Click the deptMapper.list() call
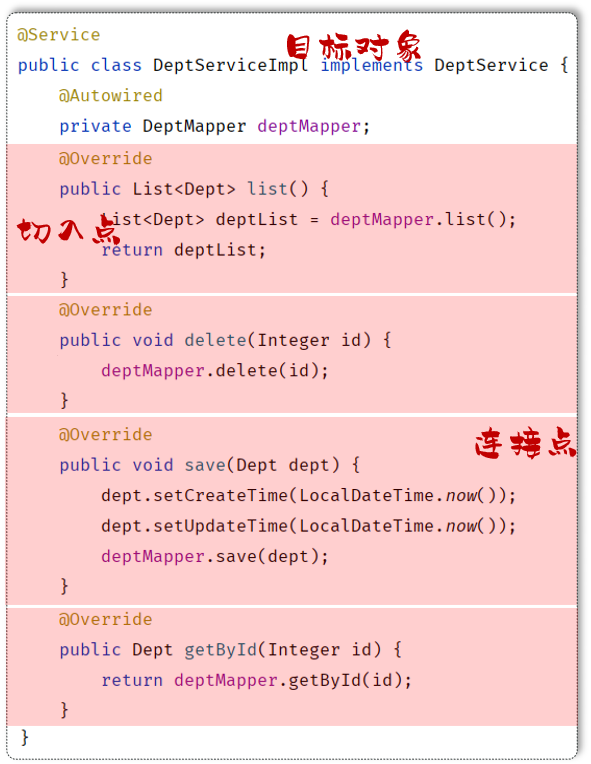Viewport: 591px width, 764px height. (422, 220)
